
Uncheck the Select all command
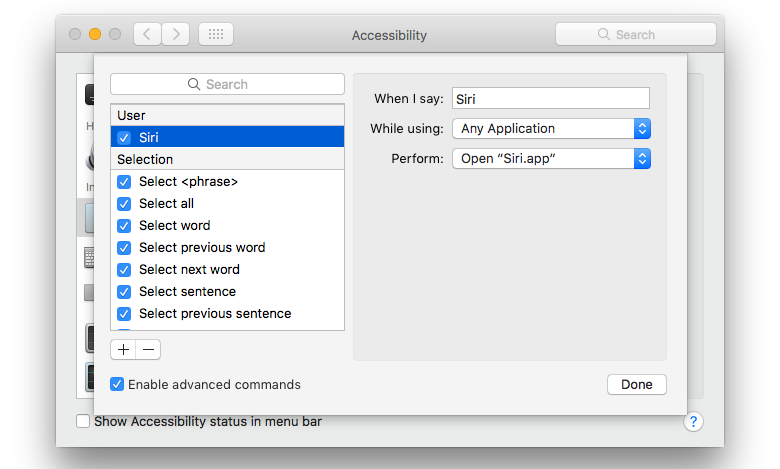(124, 204)
